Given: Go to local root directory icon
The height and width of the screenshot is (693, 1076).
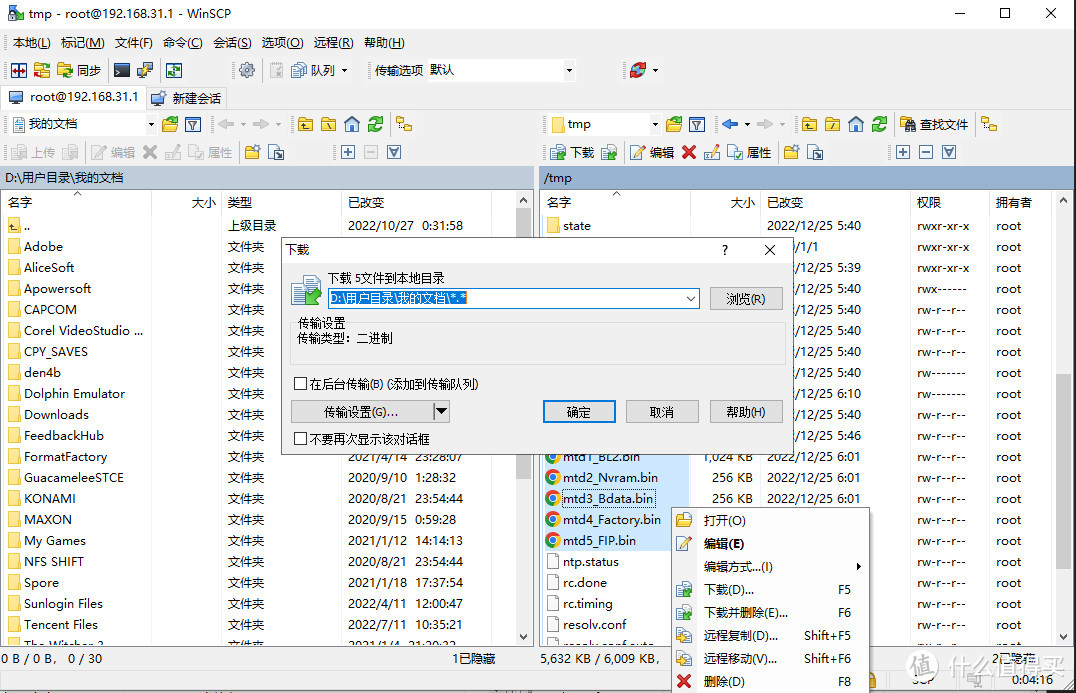Looking at the screenshot, I should 329,124.
